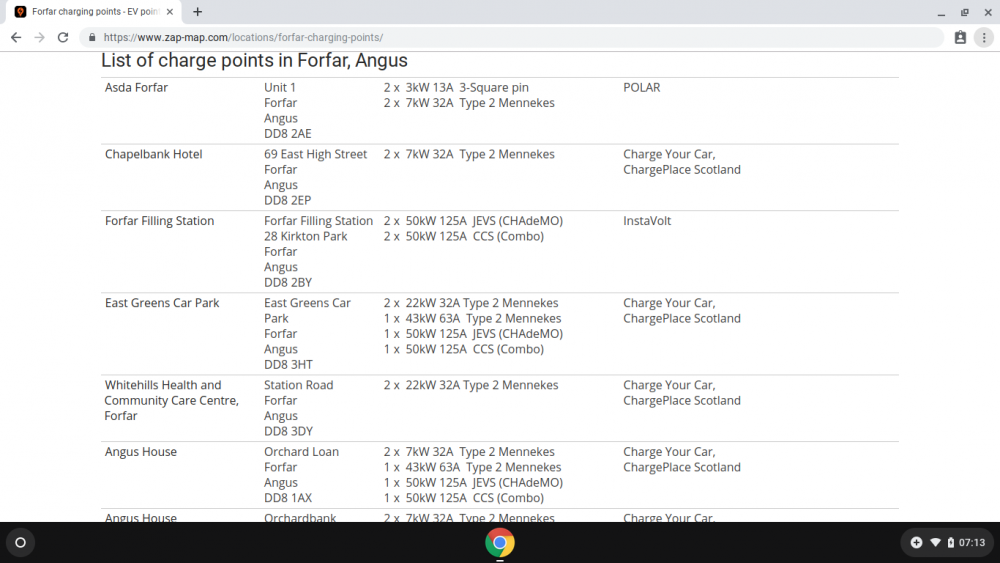Click the 'POLAR' network text
Screen dimensions: 1000x563
[642, 87]
